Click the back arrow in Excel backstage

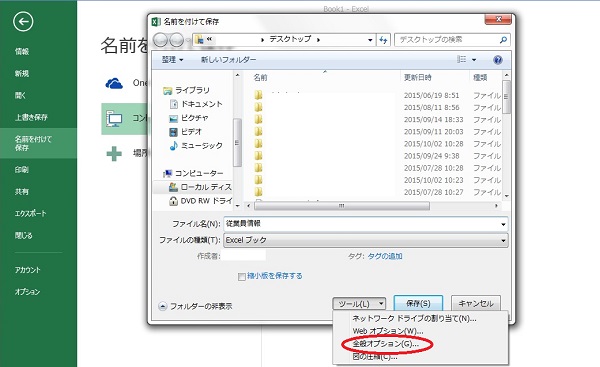click(23, 22)
